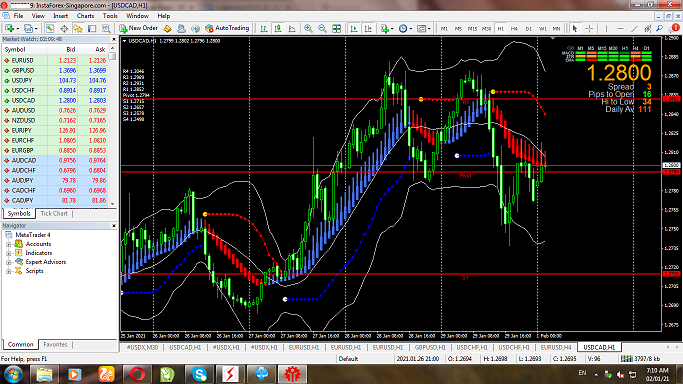683x384 pixels.
Task: Open the MetaEditor book icon
Action: tap(167, 28)
